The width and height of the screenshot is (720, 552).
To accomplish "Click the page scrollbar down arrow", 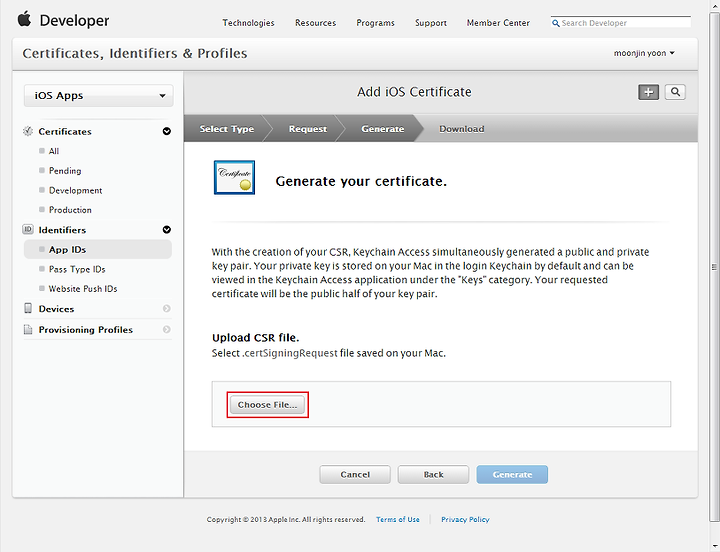I will 714,546.
